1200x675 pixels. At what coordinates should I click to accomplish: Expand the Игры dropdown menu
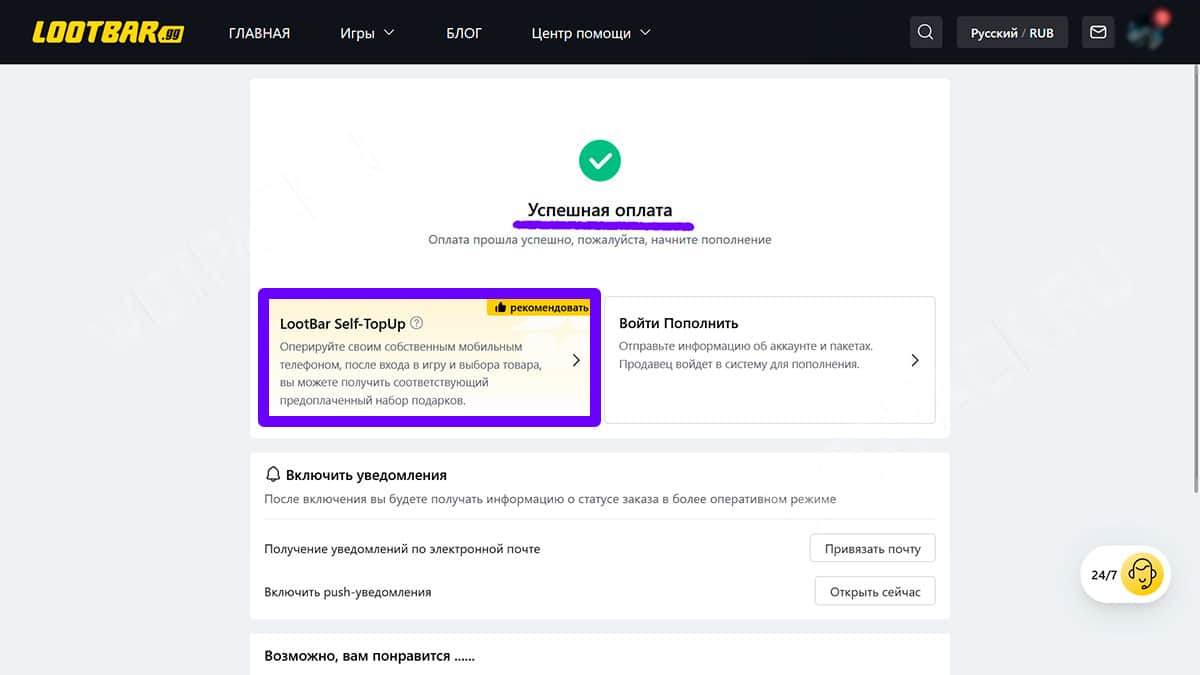pos(367,33)
